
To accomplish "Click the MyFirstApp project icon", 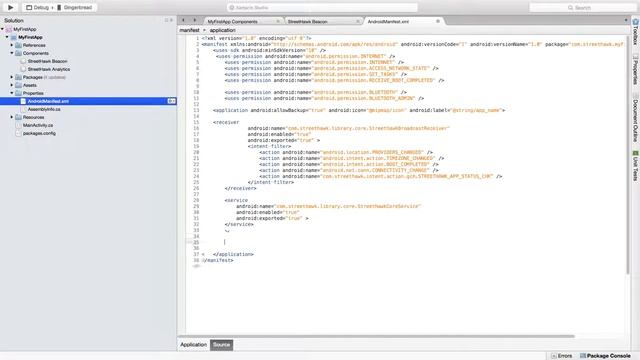I will point(13,37).
